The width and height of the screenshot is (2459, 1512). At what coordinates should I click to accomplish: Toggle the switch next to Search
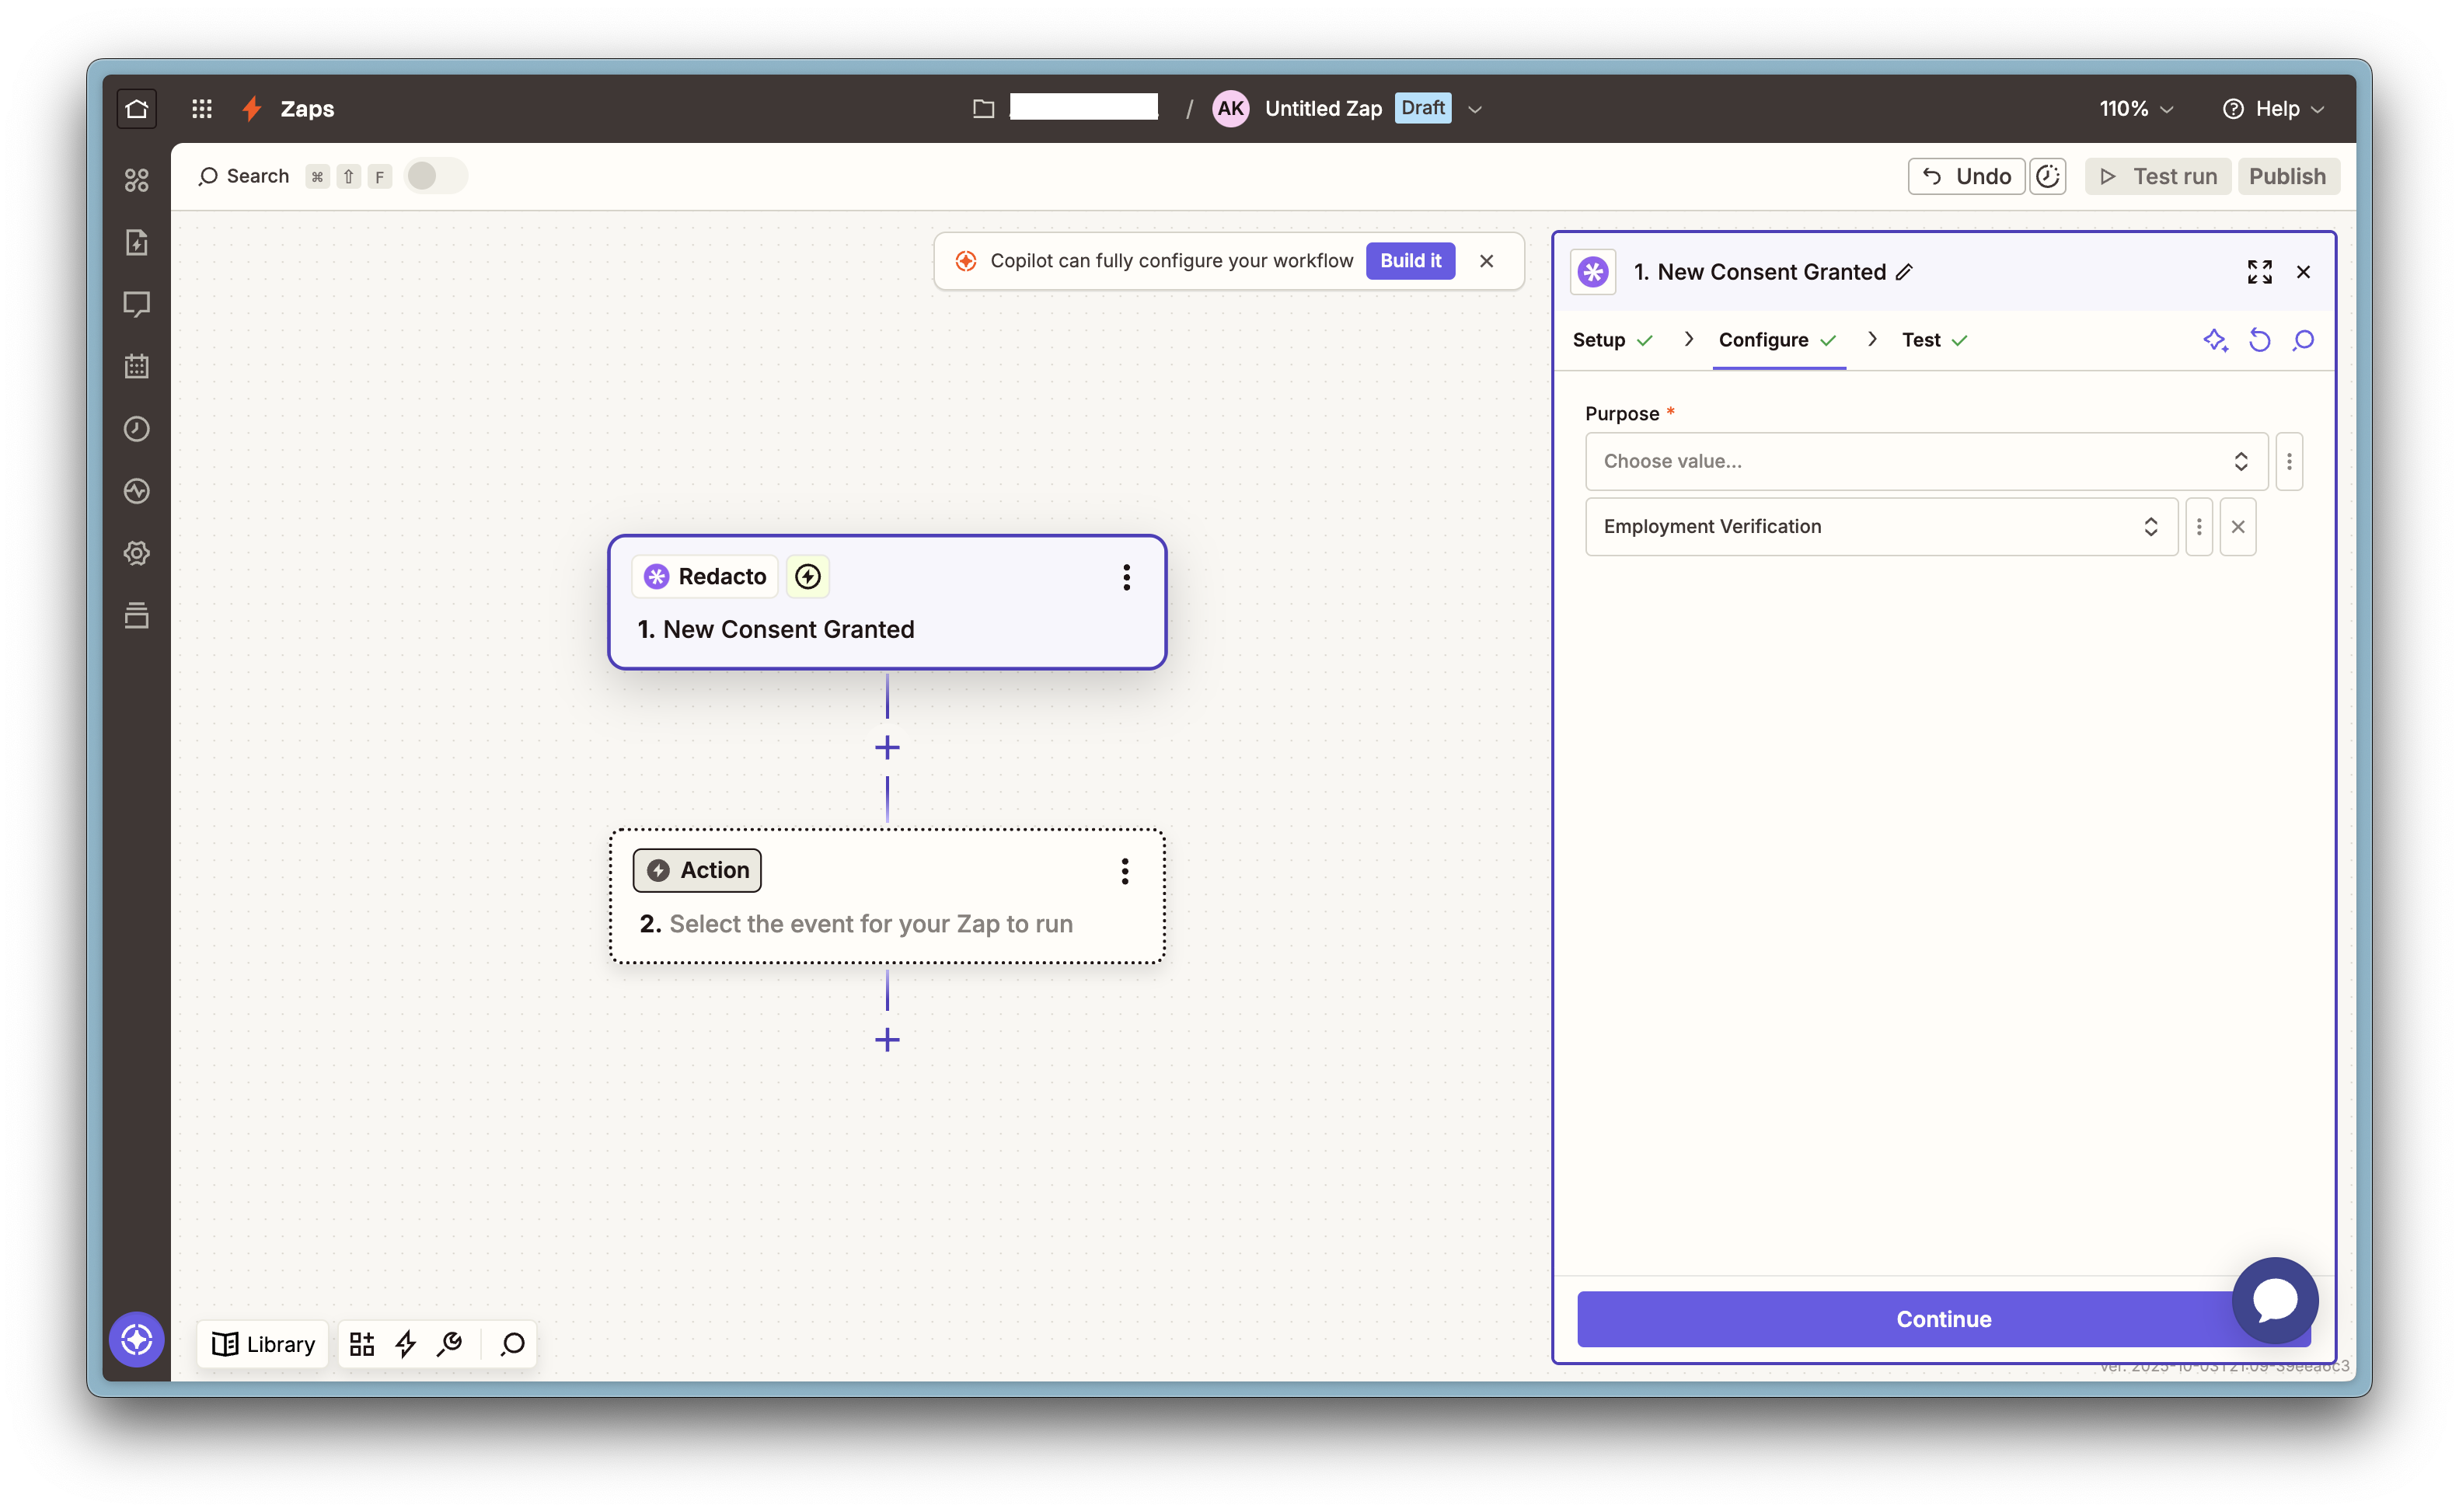pos(435,177)
